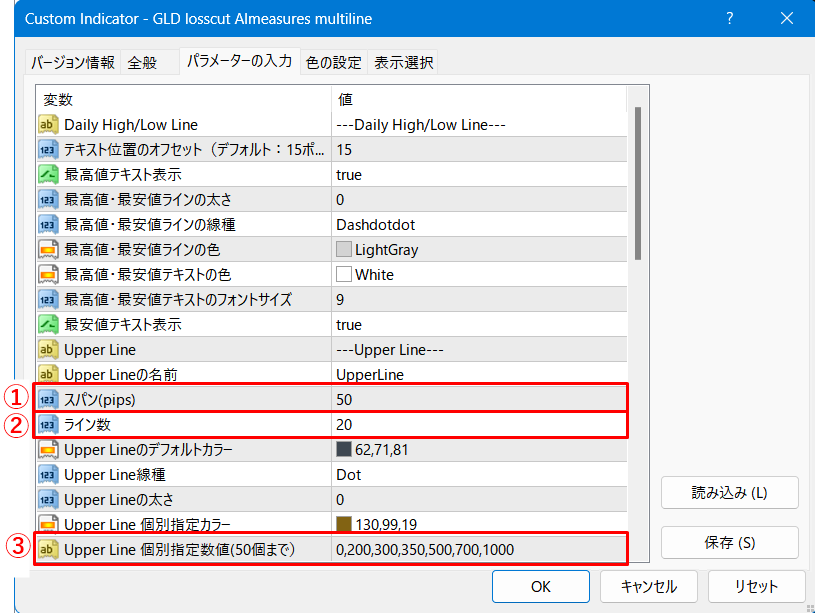This screenshot has width=815, height=613.
Task: Open the LightGray color value dropdown
Action: coord(478,250)
